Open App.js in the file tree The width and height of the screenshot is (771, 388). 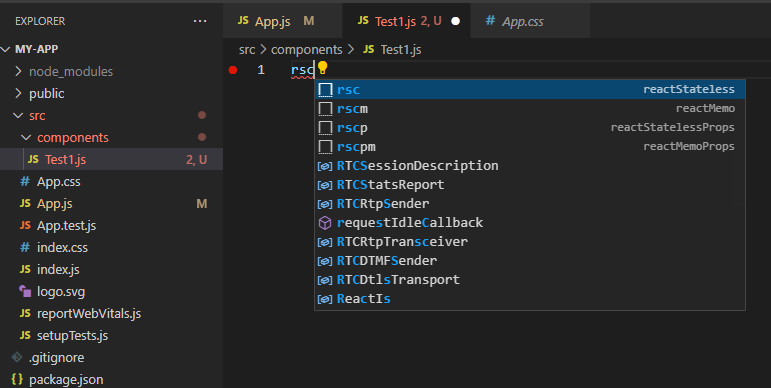point(111,203)
